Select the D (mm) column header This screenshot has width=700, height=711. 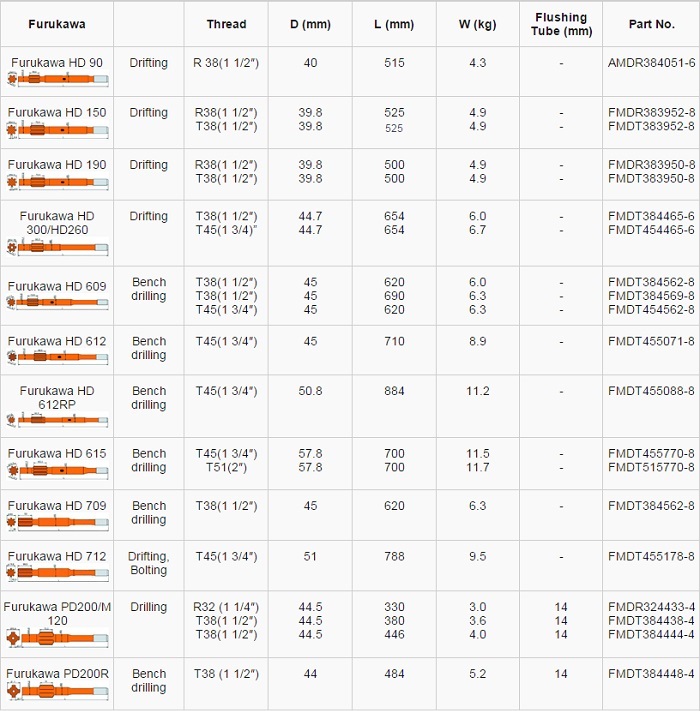coord(310,24)
